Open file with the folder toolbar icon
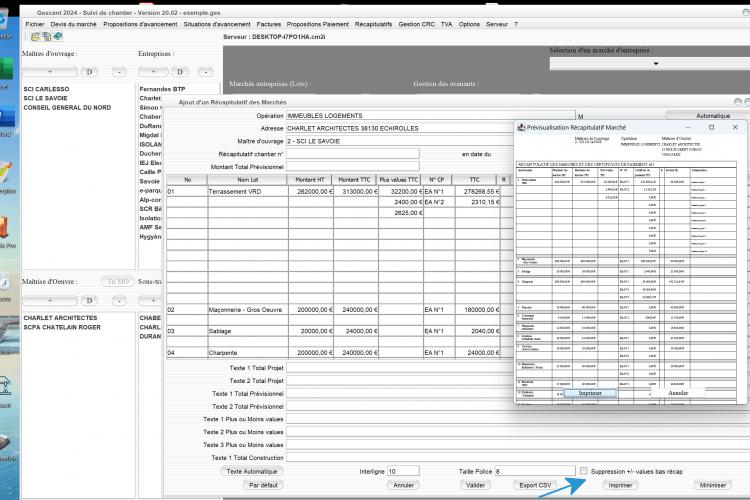Screen dimensions: 750x500 coord(35,36)
